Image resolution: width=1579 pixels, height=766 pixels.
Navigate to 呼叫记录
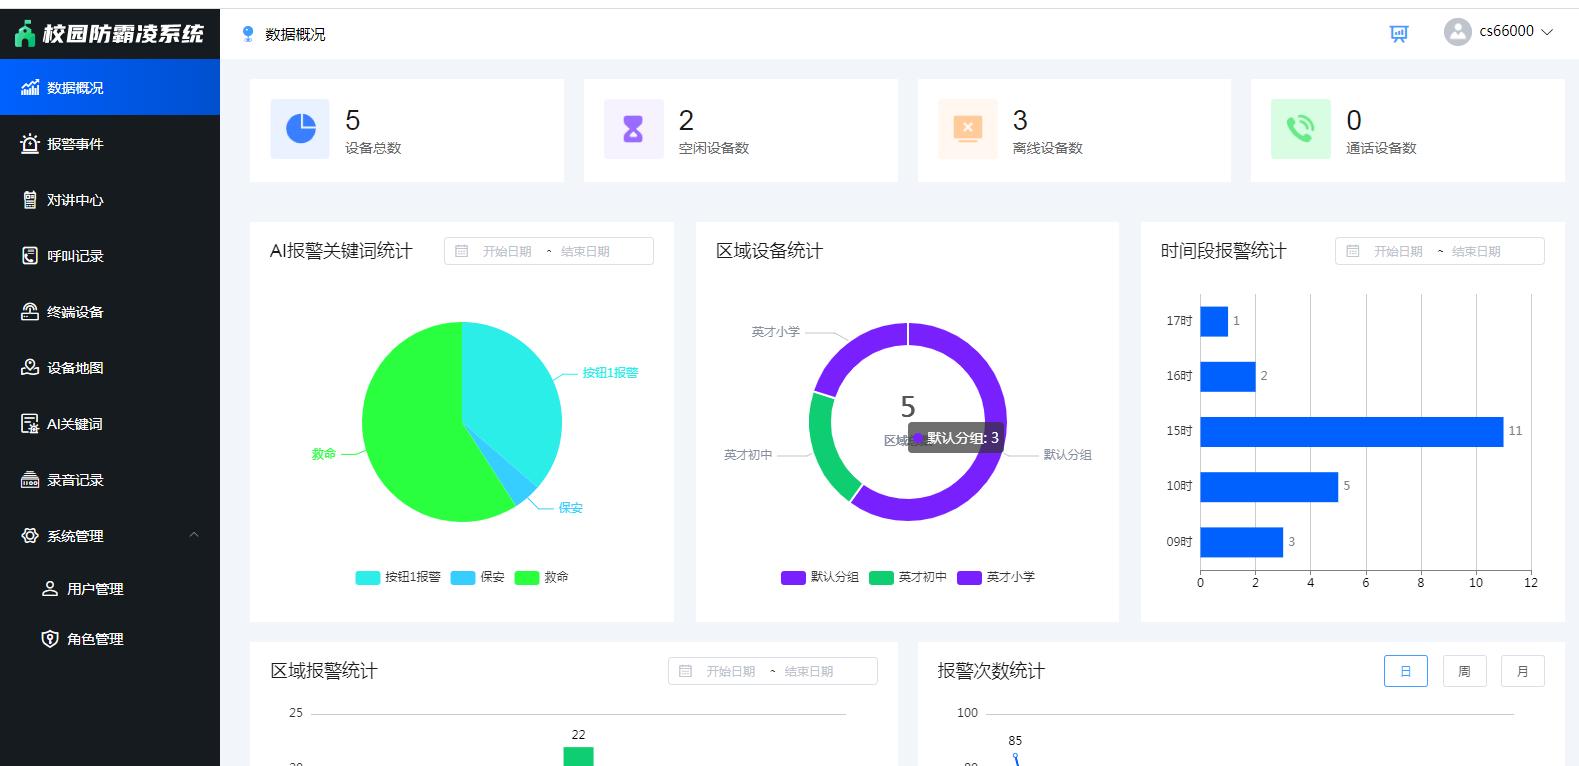point(110,256)
